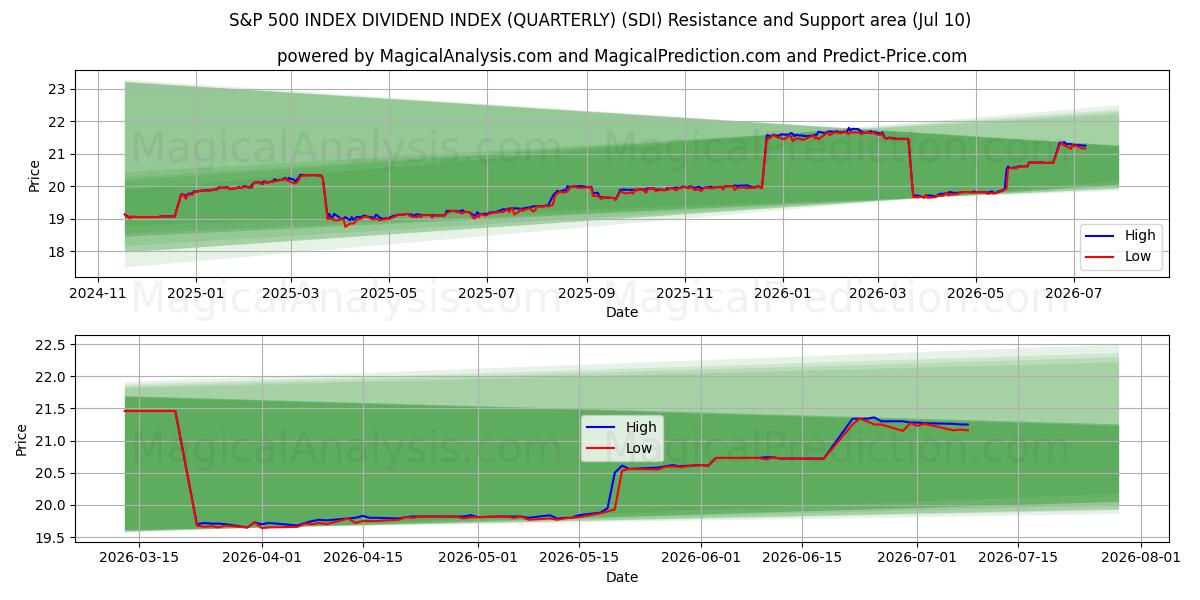1200x600 pixels.
Task: Click the 2026-04-15 date tick on bottom chart
Action: point(363,559)
